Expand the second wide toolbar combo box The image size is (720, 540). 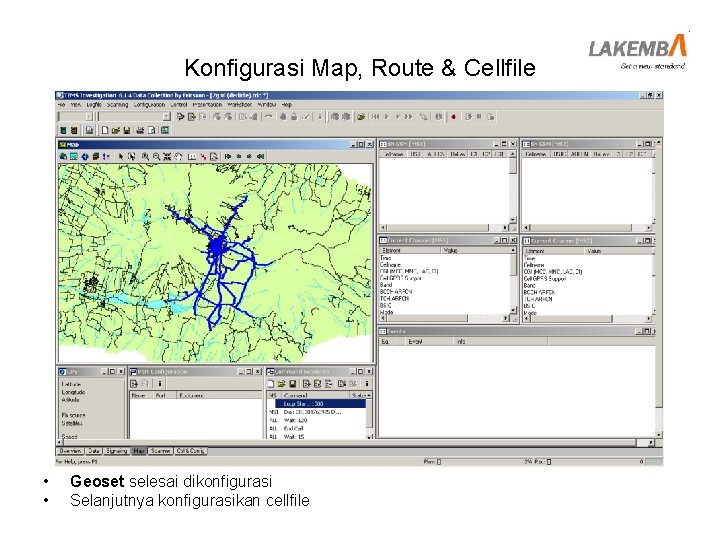coord(166,116)
